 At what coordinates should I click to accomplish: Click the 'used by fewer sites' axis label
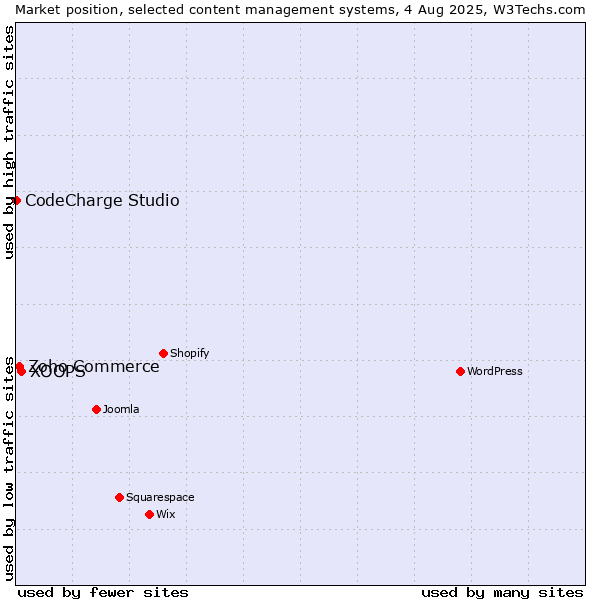103,593
